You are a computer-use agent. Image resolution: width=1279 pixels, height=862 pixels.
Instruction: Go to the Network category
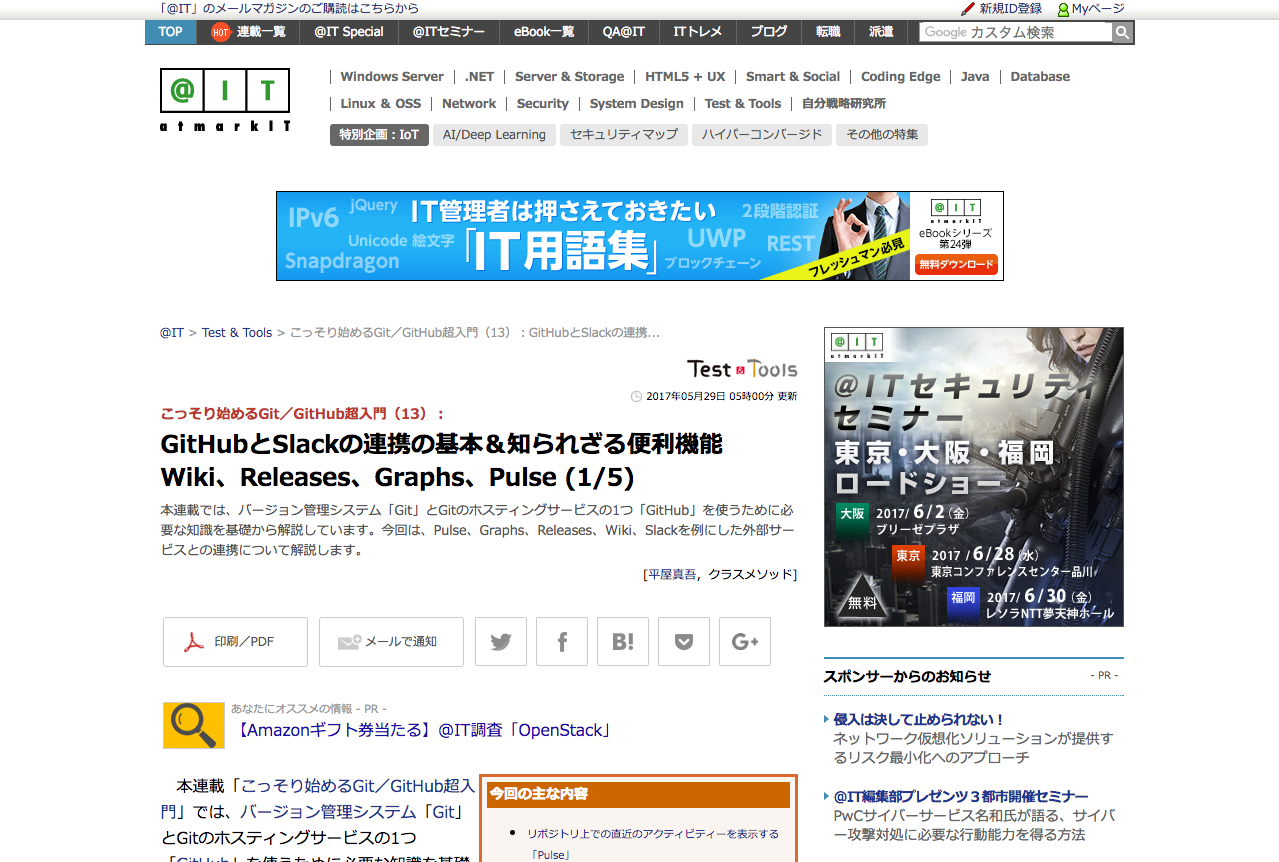click(469, 103)
